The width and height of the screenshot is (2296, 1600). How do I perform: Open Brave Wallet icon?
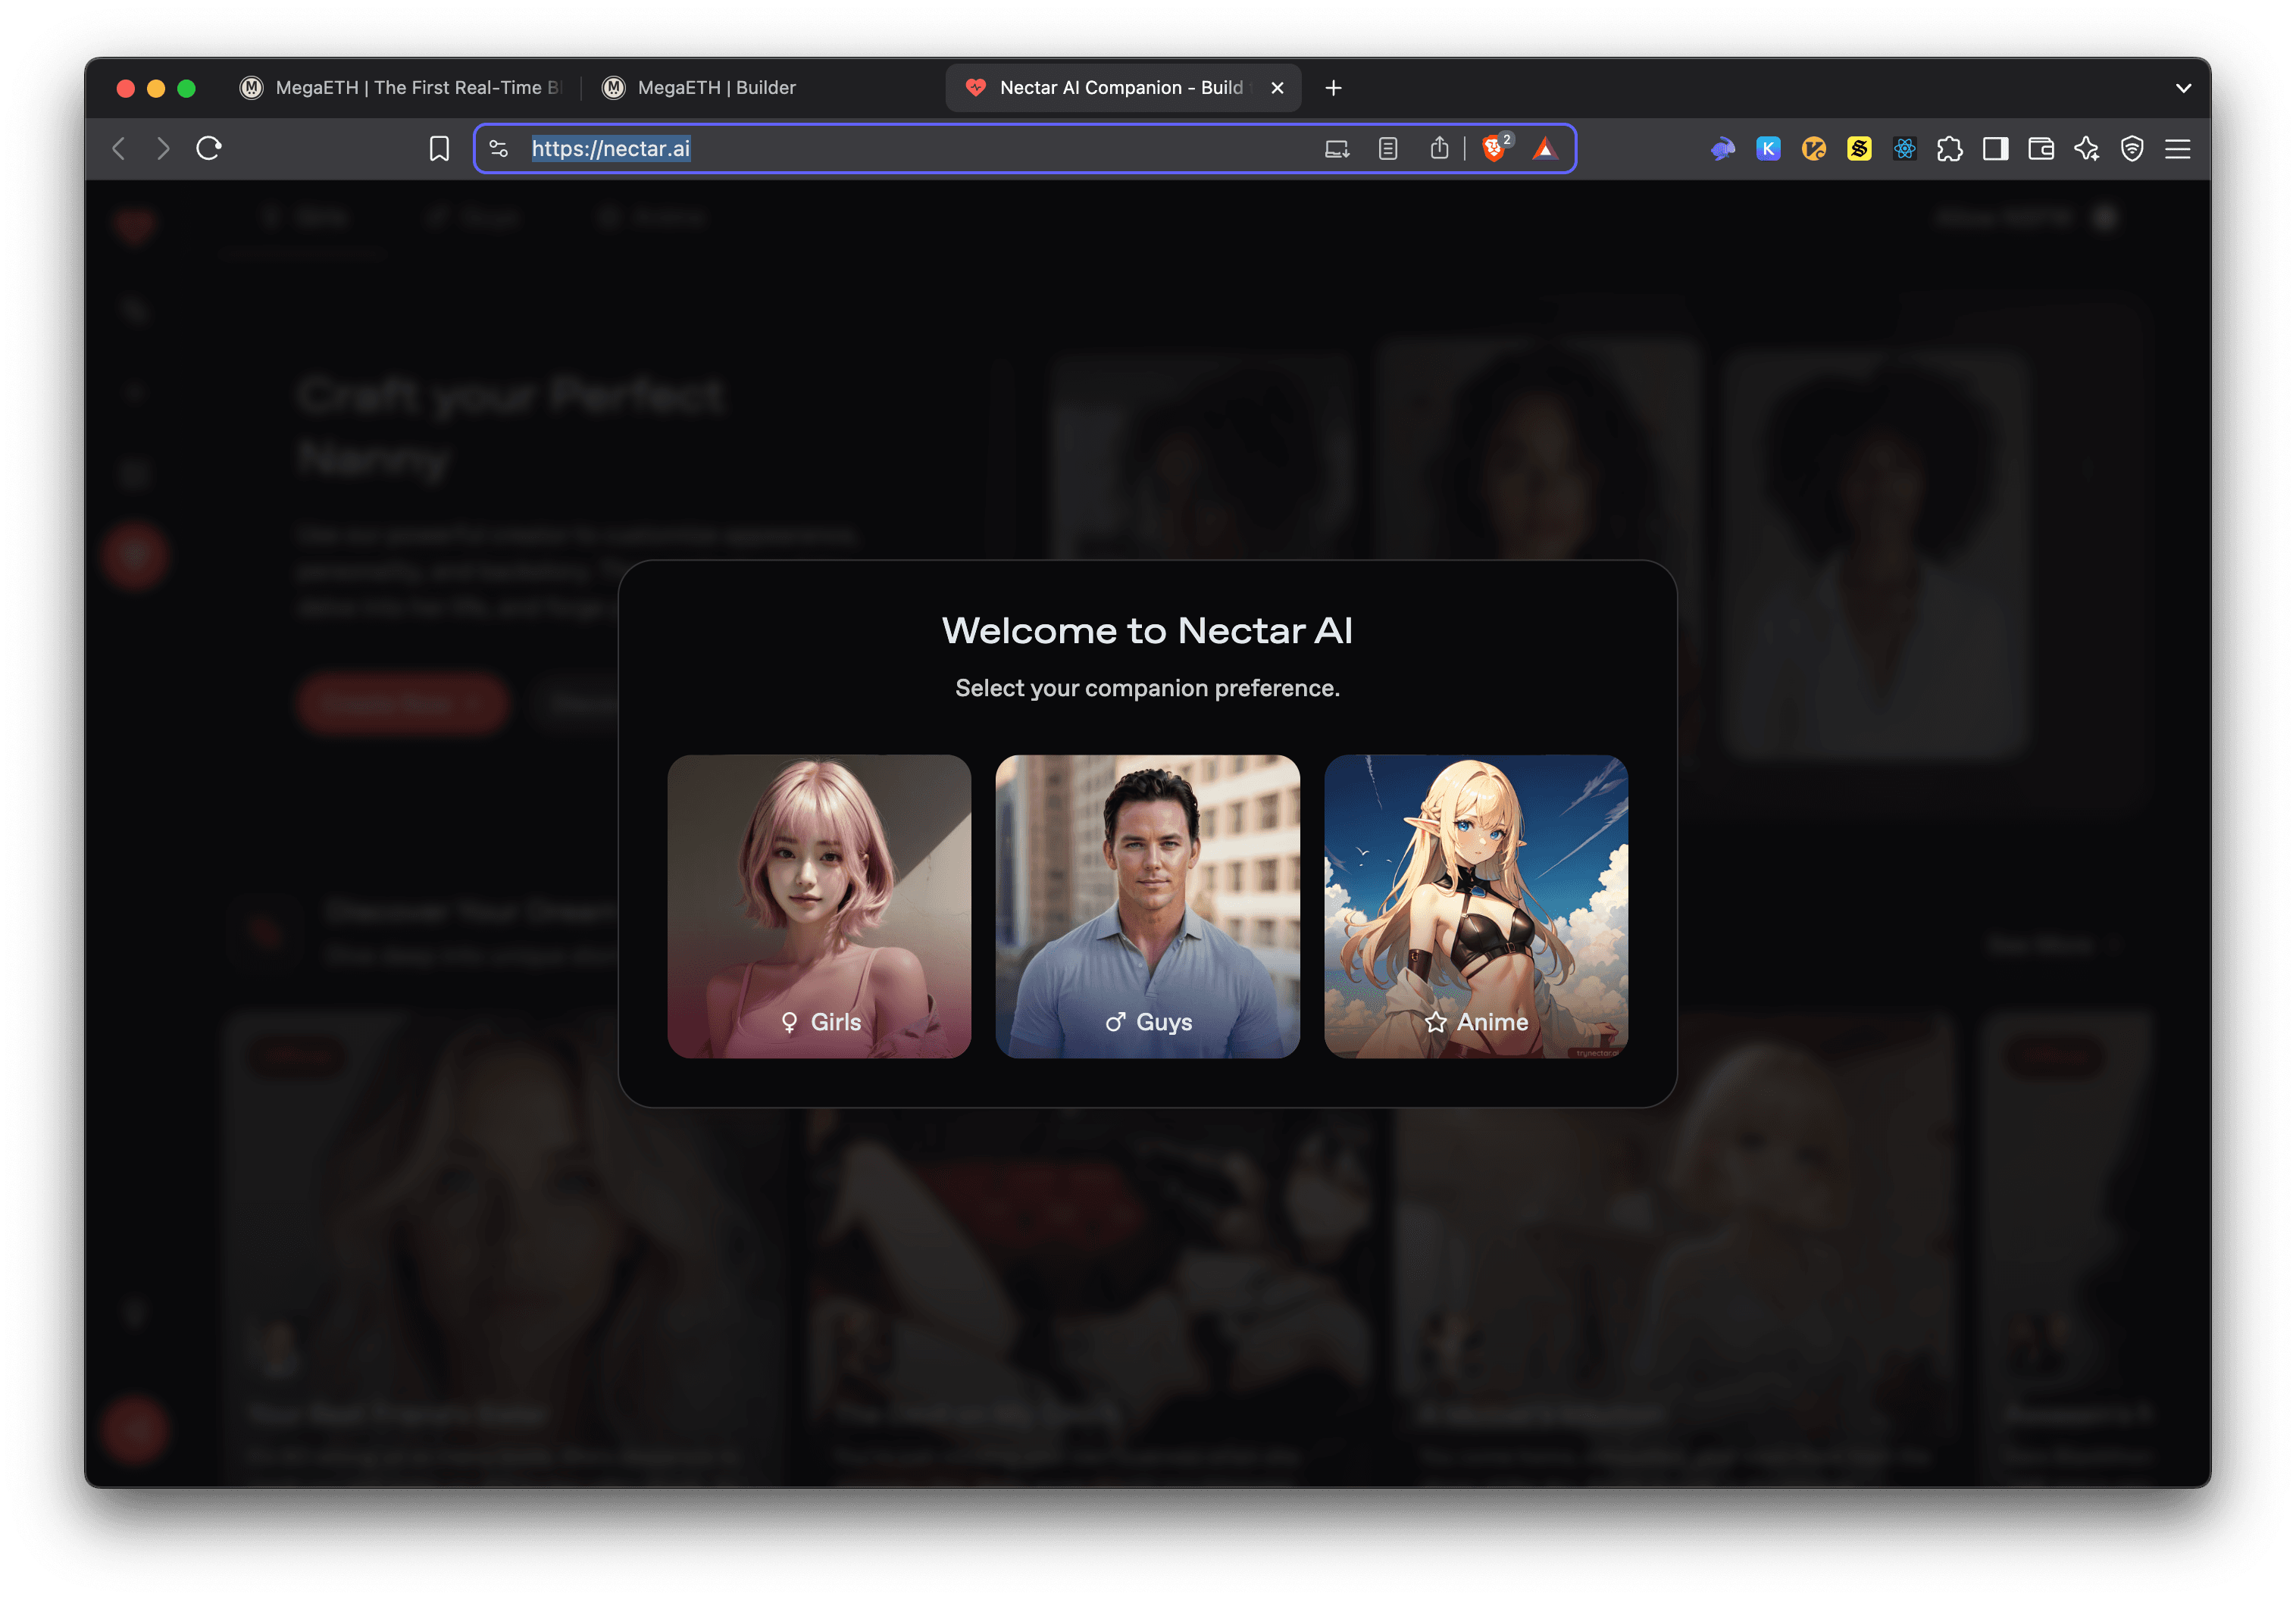(x=2041, y=149)
